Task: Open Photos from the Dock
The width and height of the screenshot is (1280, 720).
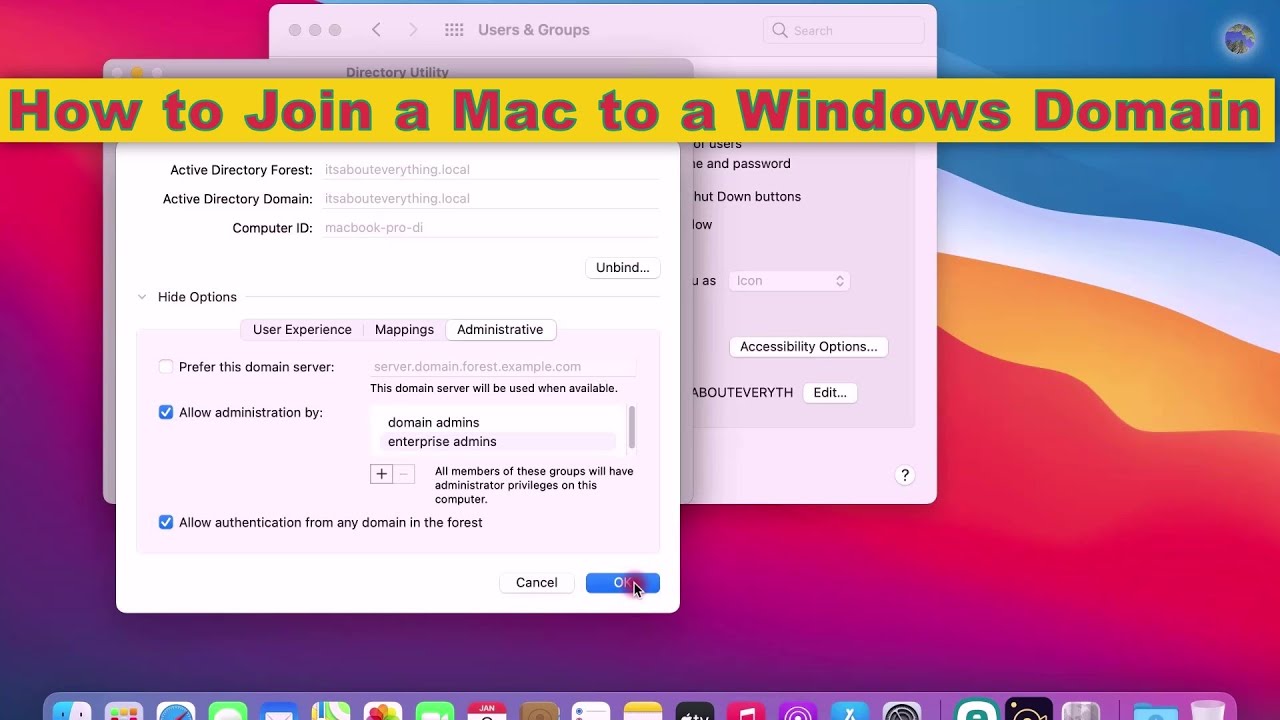Action: pos(383,712)
